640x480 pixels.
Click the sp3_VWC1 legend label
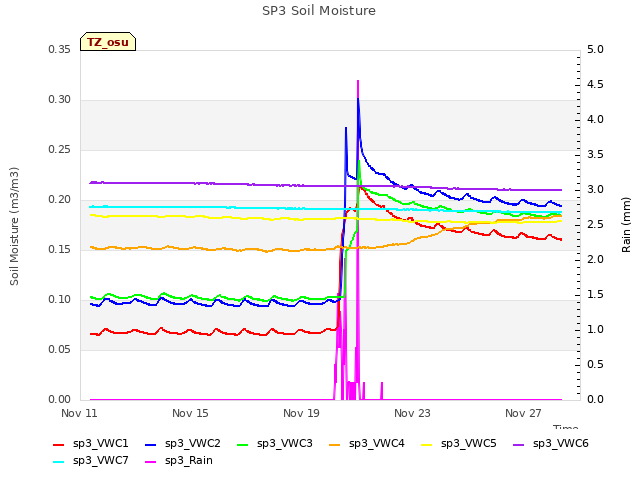pyautogui.click(x=100, y=443)
